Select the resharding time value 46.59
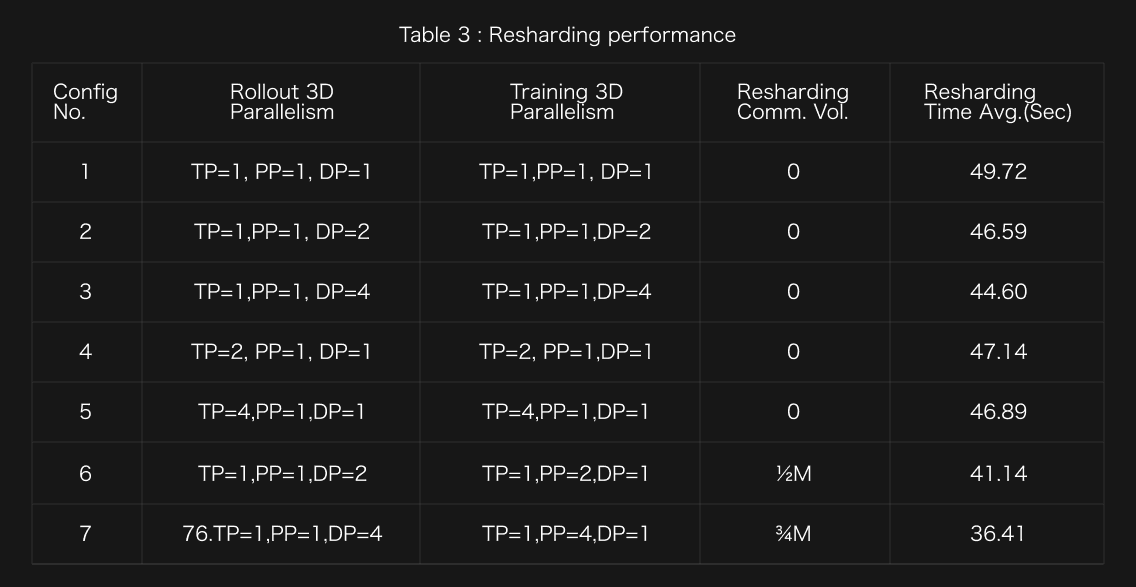Image resolution: width=1136 pixels, height=587 pixels. pos(998,232)
